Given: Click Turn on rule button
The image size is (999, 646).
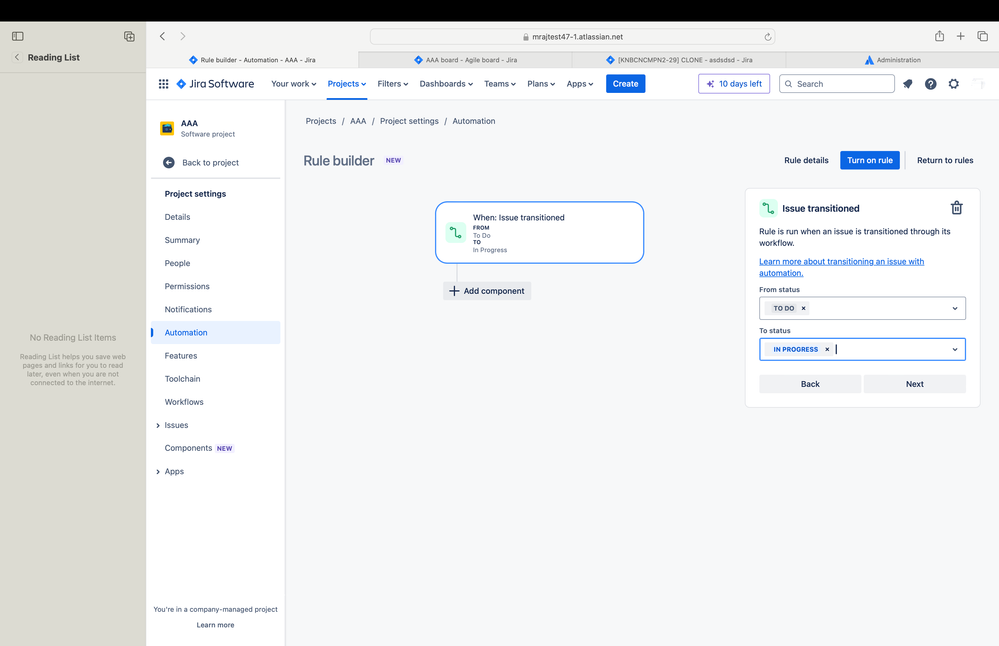Looking at the screenshot, I should pos(870,161).
